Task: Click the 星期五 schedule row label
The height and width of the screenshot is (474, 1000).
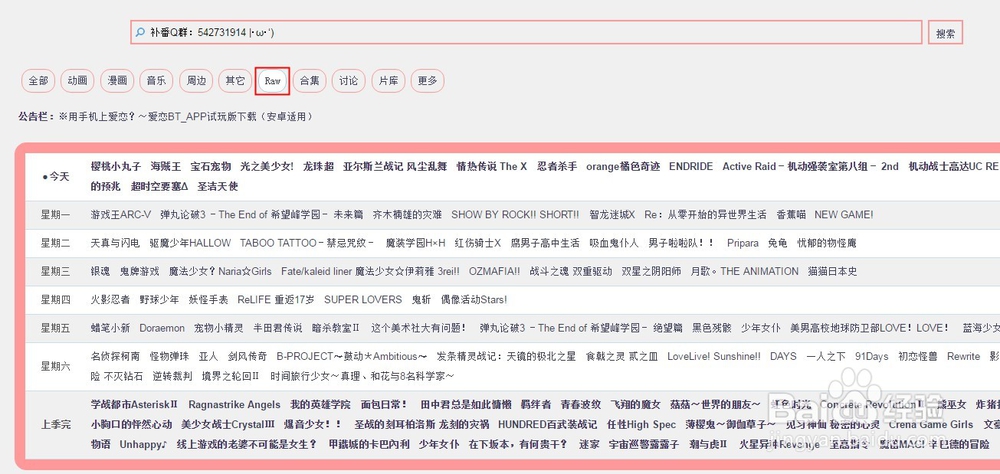Action: tap(55, 328)
